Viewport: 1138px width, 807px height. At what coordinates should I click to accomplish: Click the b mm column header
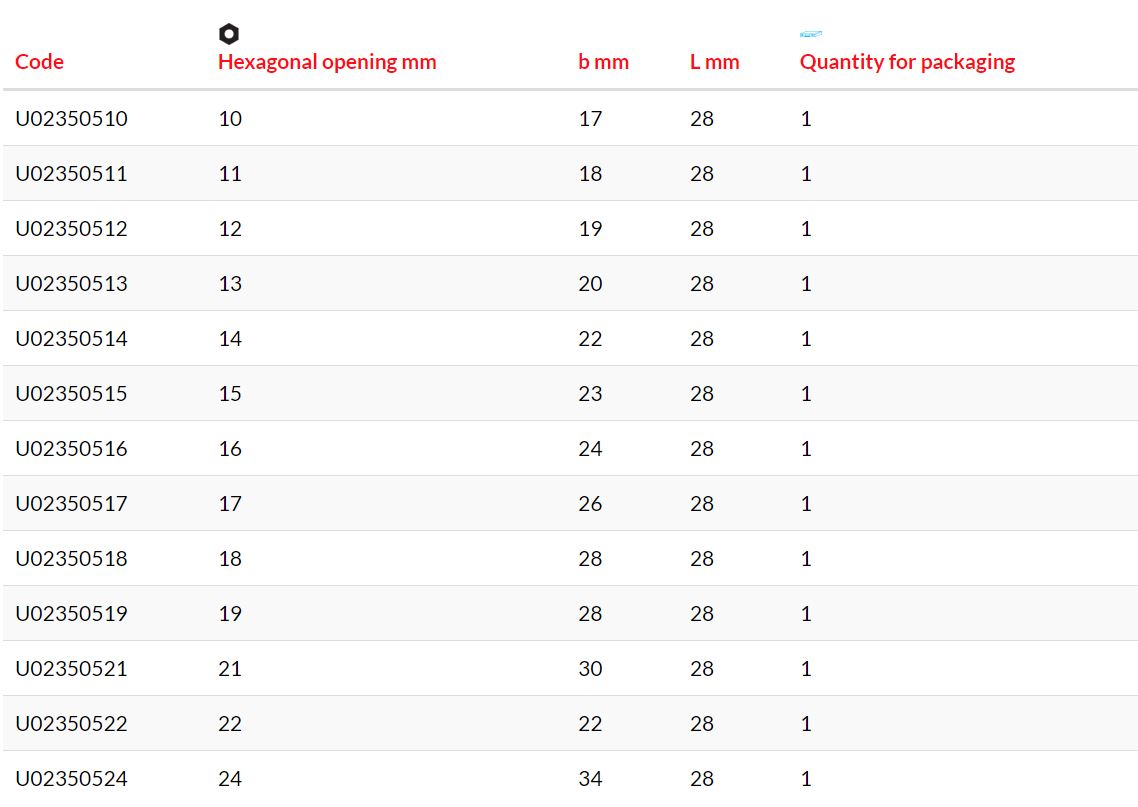[604, 62]
